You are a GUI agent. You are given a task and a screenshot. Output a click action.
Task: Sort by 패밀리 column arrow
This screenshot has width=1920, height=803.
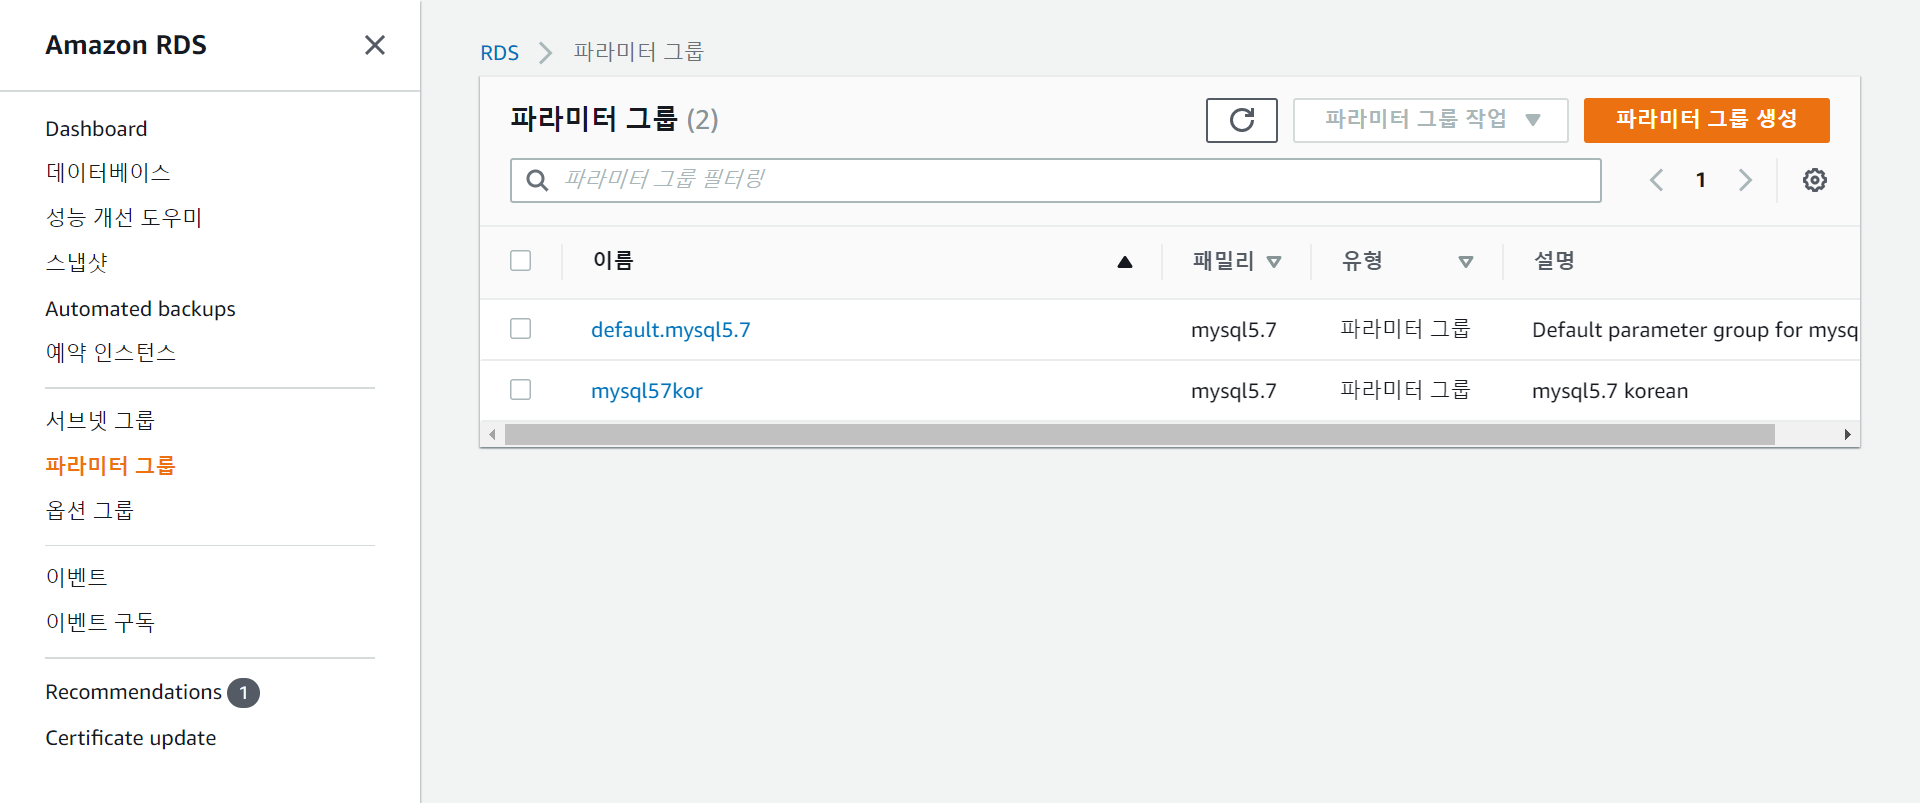(1274, 262)
